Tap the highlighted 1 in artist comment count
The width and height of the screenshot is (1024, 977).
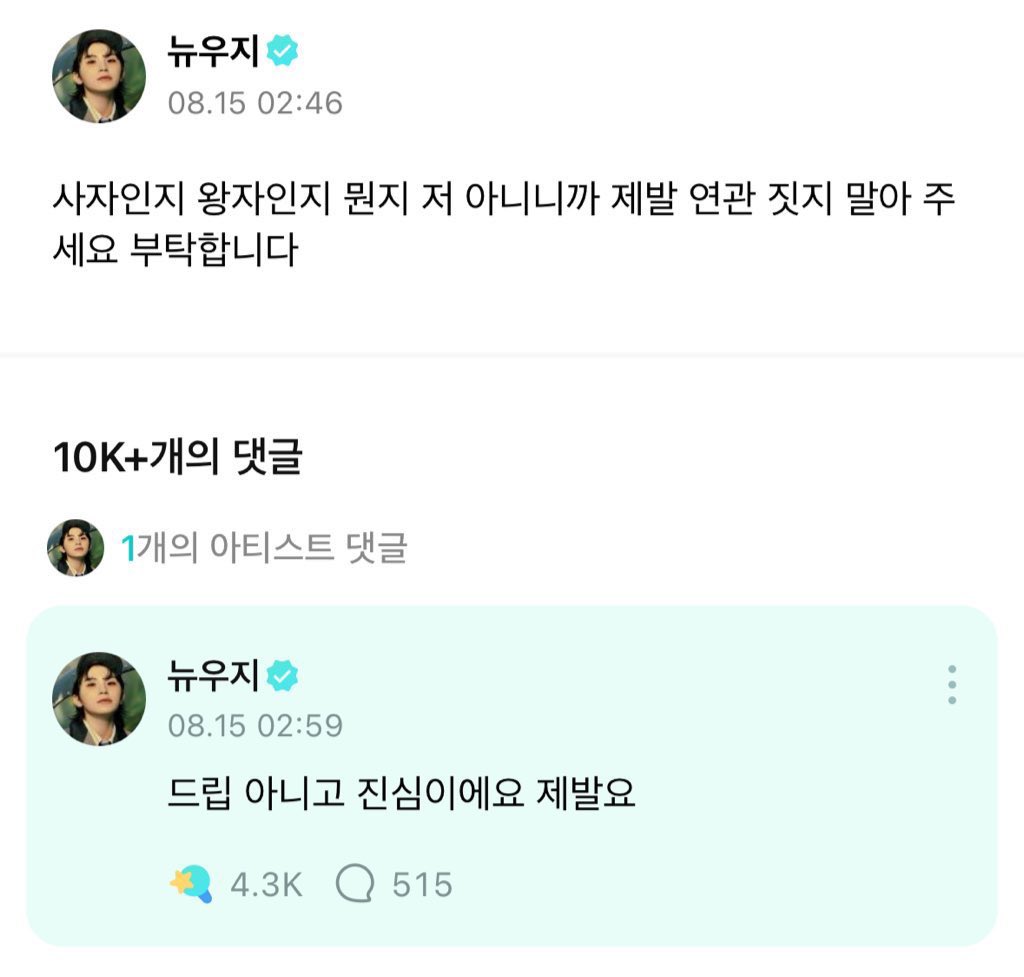tap(127, 548)
